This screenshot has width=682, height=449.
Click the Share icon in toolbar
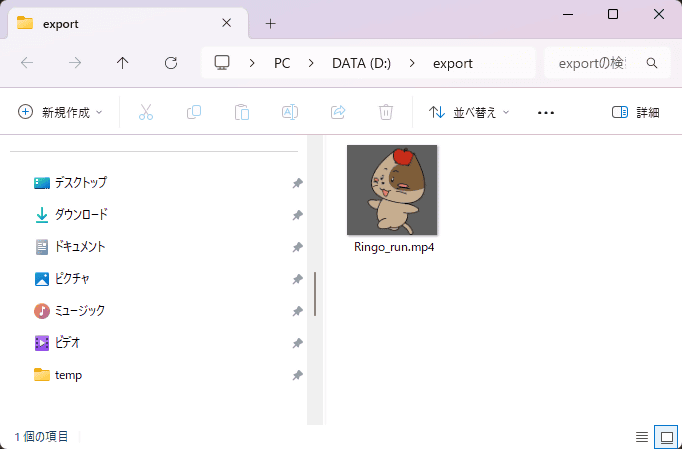coord(338,112)
